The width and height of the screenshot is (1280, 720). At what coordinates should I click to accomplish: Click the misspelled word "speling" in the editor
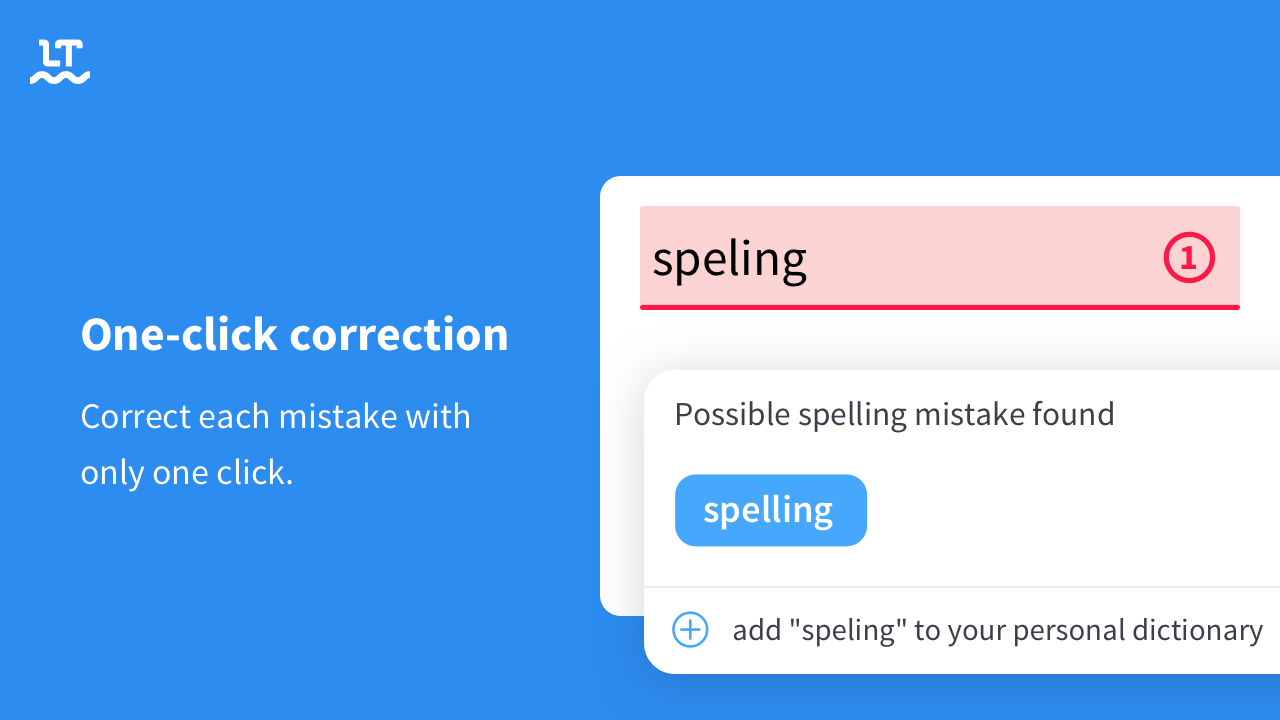click(729, 259)
